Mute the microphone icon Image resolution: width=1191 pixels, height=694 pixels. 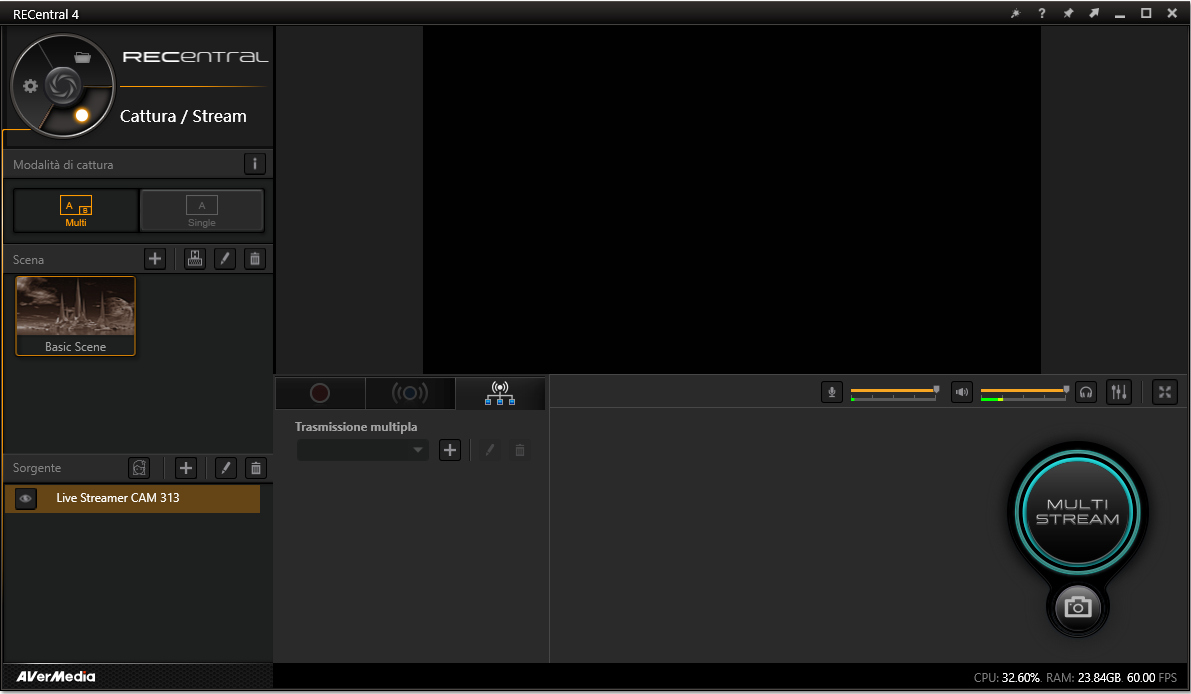[x=832, y=392]
